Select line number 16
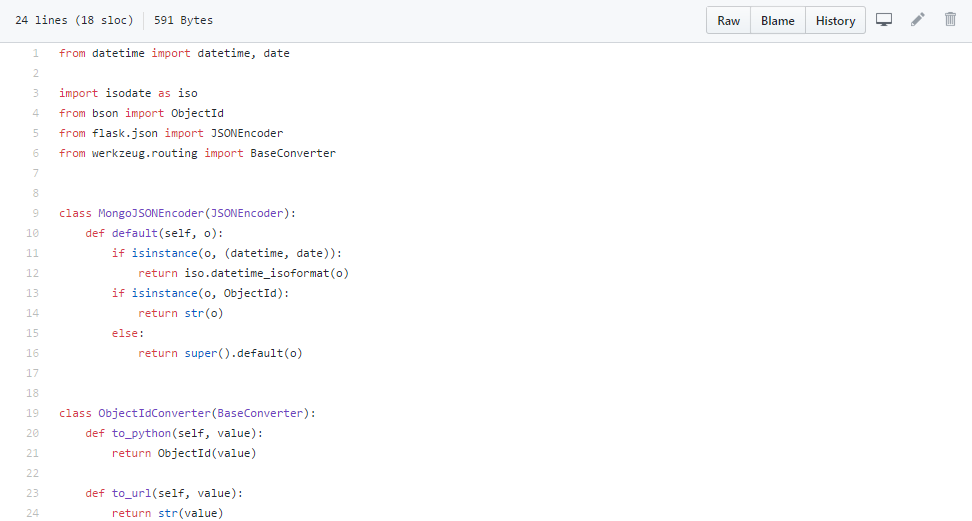 tap(32, 353)
